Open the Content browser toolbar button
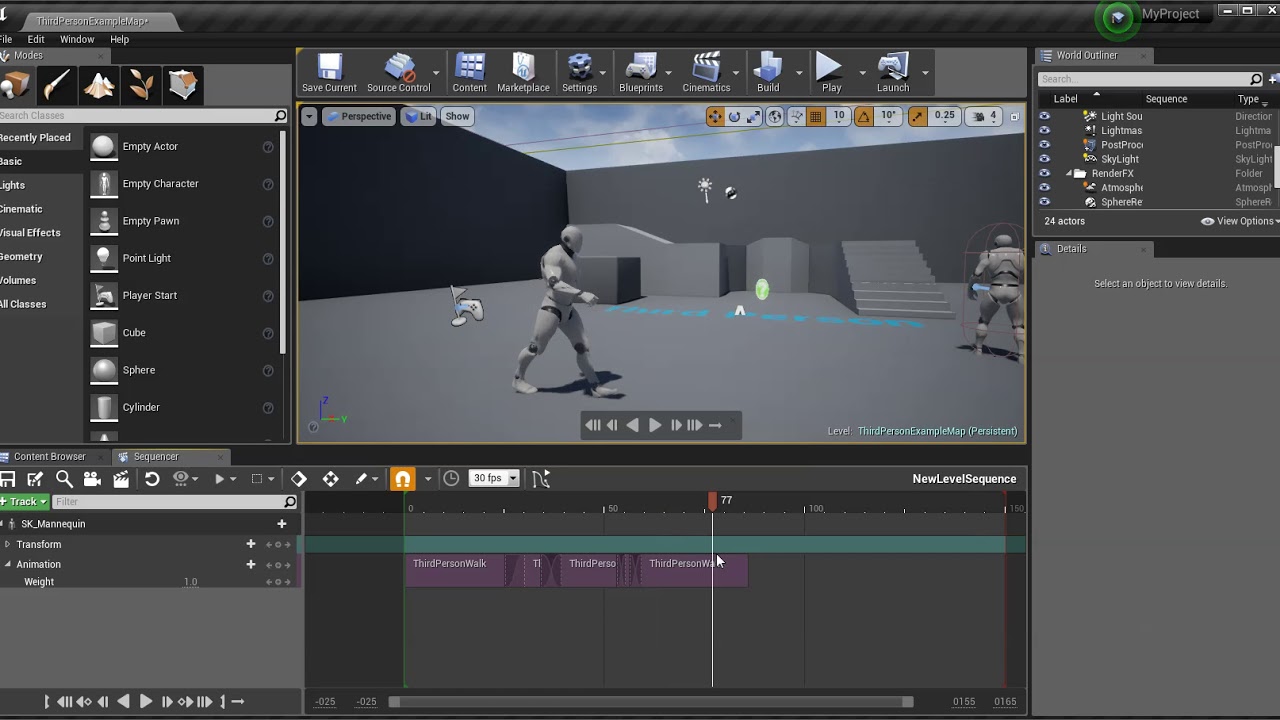The image size is (1280, 720). tap(469, 73)
